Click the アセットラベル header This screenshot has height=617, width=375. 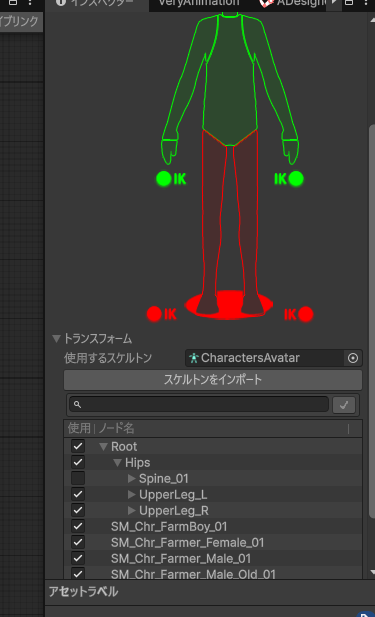point(83,591)
